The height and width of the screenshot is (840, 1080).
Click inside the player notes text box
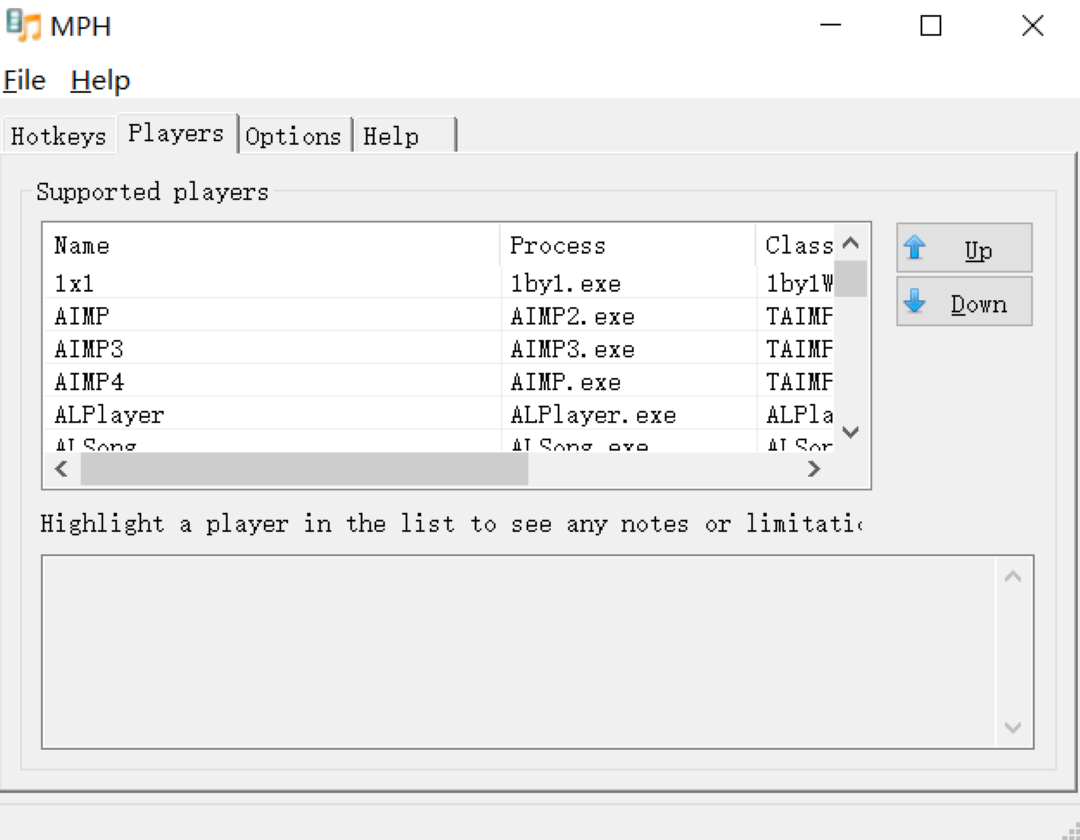520,651
